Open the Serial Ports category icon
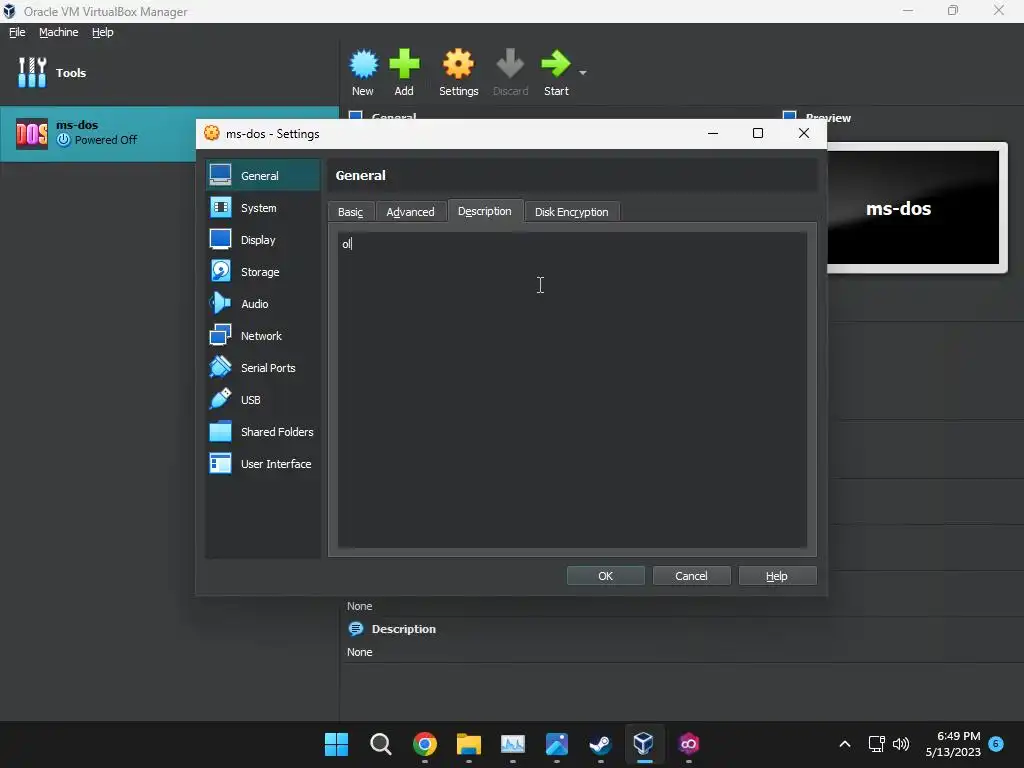This screenshot has width=1024, height=768. pos(220,367)
